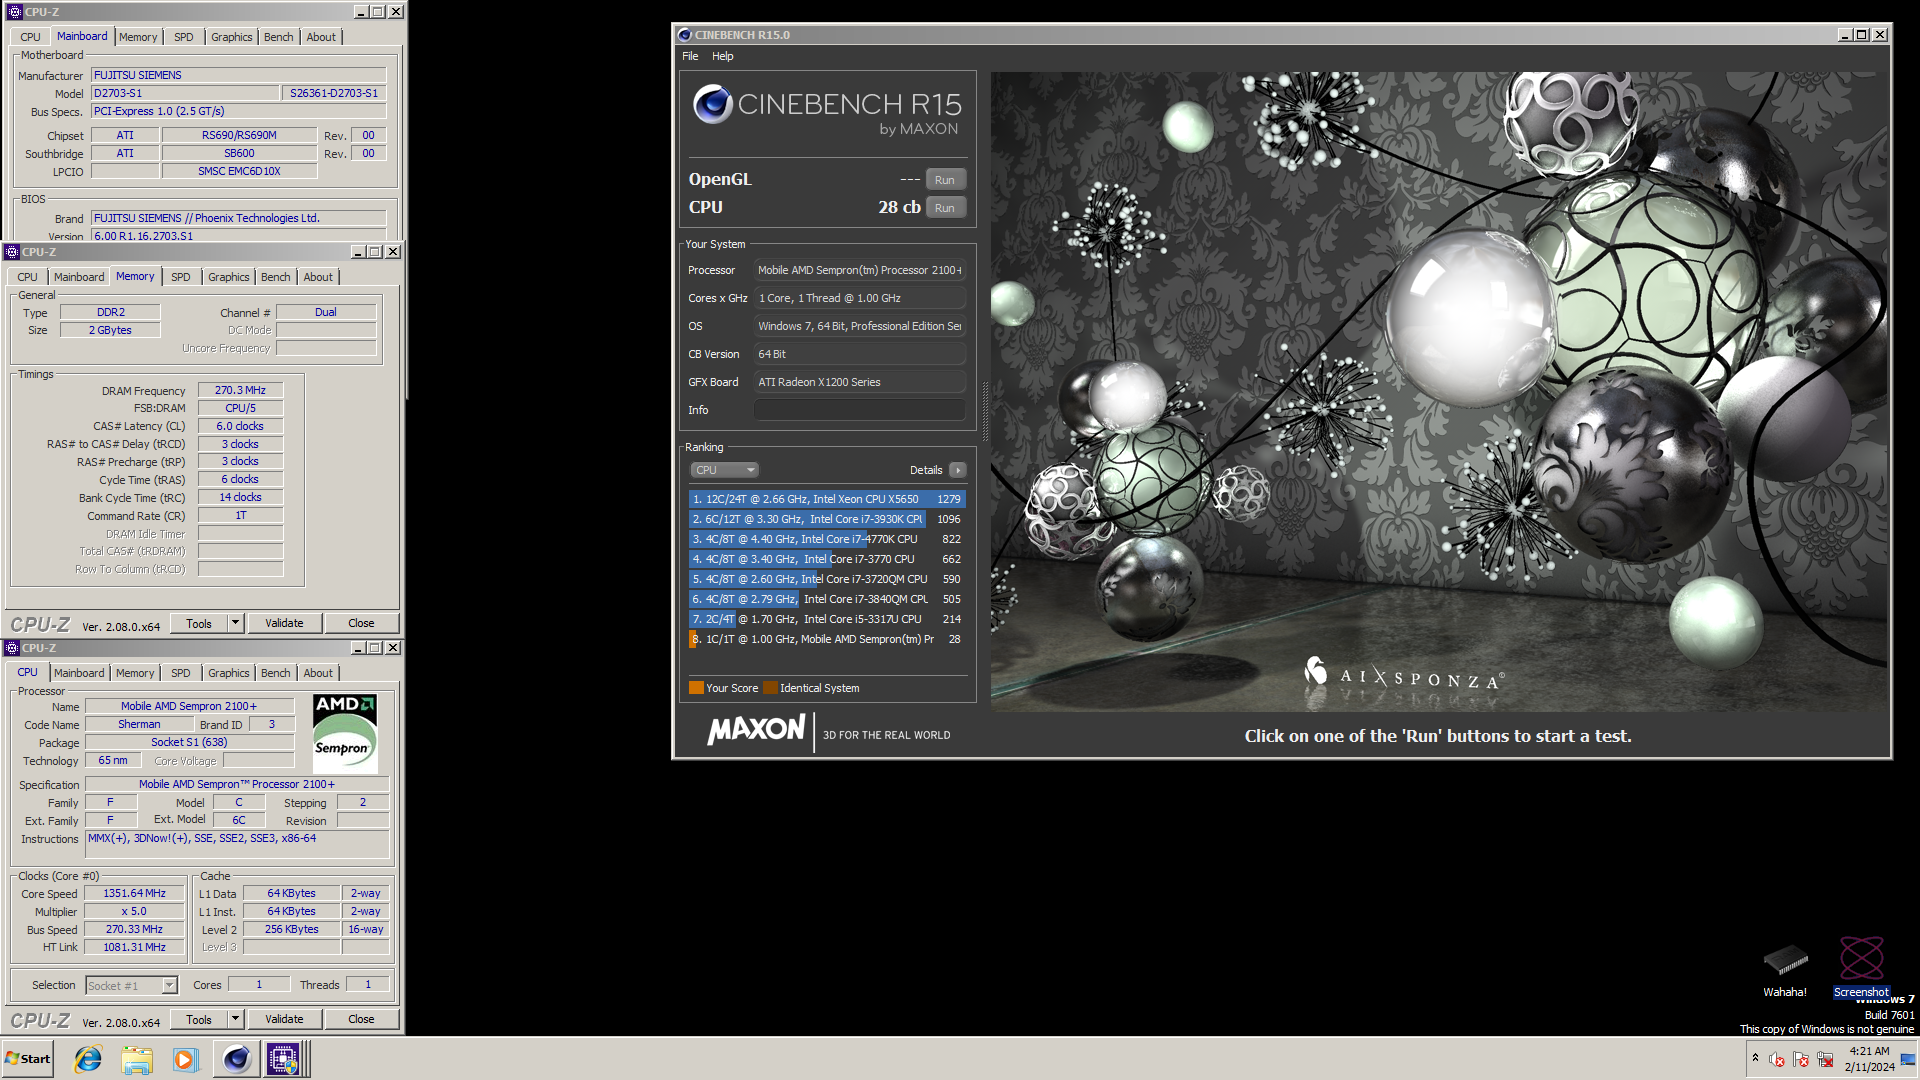The width and height of the screenshot is (1920, 1080).
Task: Click the volume tray icon
Action: point(1777,1059)
